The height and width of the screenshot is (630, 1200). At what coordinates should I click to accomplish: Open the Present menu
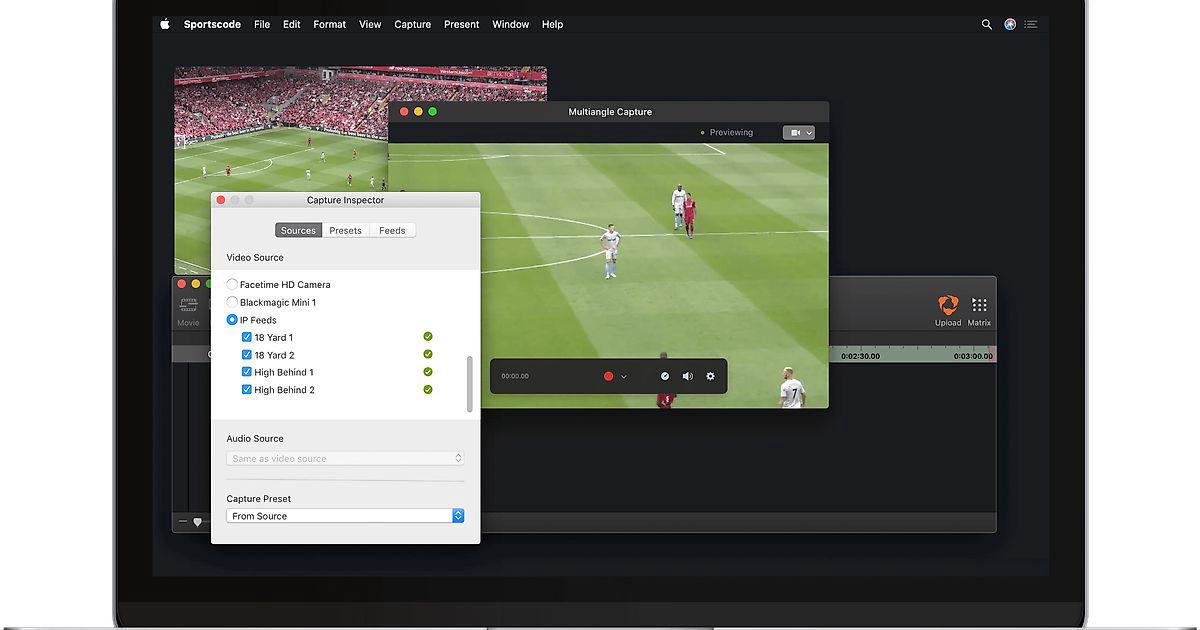click(462, 24)
